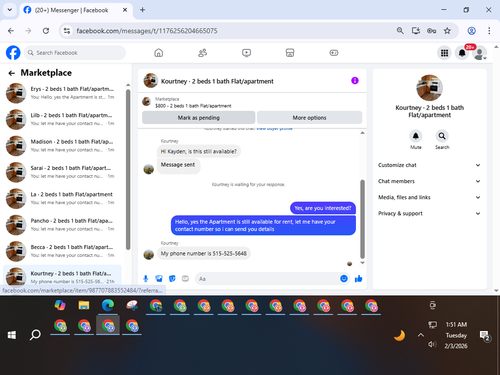Select 'Yes, are you interested?' message bubble
The width and height of the screenshot is (500, 375).
[323, 208]
